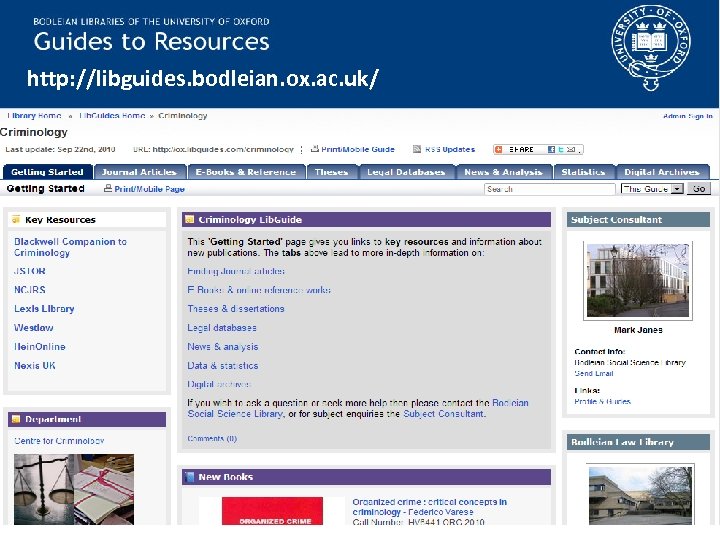Click inside the Search input field

point(550,189)
